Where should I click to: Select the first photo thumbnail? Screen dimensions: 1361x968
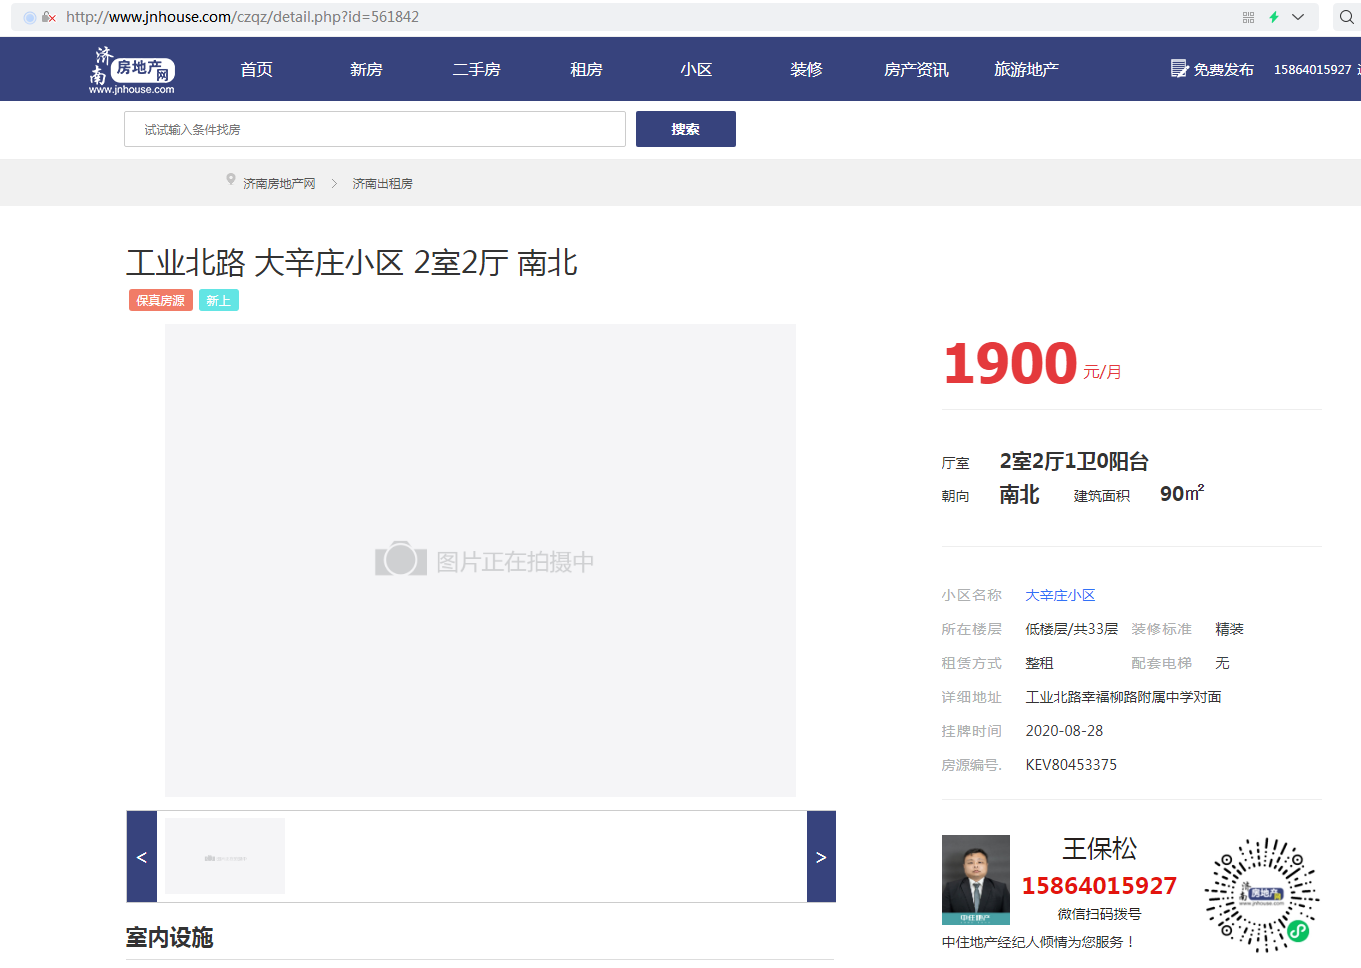coord(225,856)
